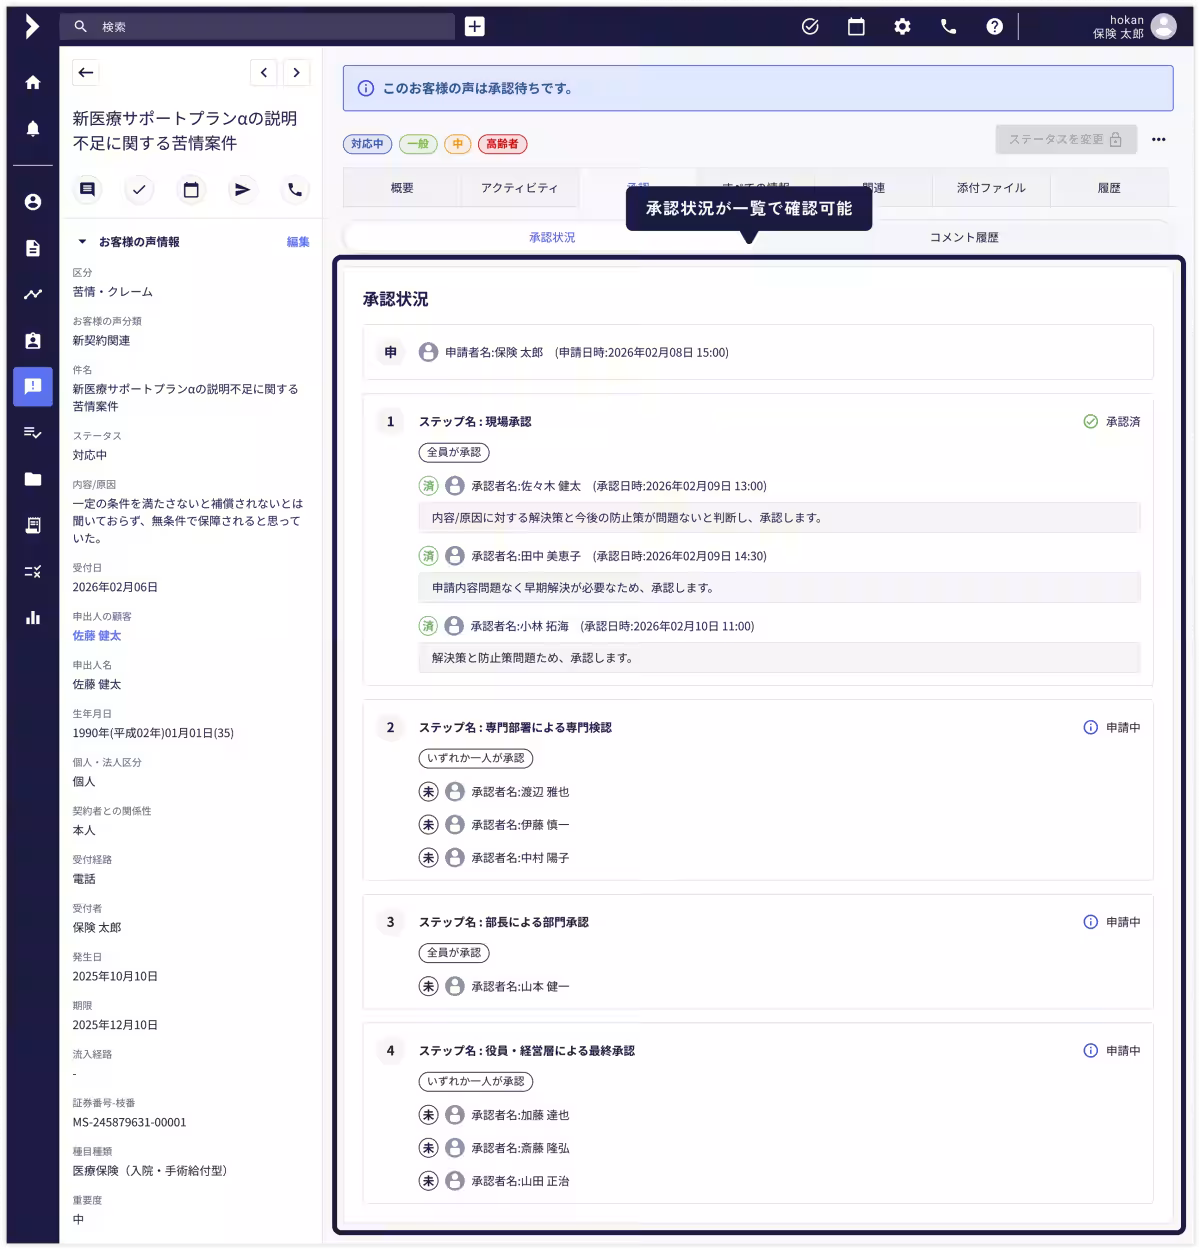Click the send icon under the case title
This screenshot has width=1200, height=1250.
(243, 190)
